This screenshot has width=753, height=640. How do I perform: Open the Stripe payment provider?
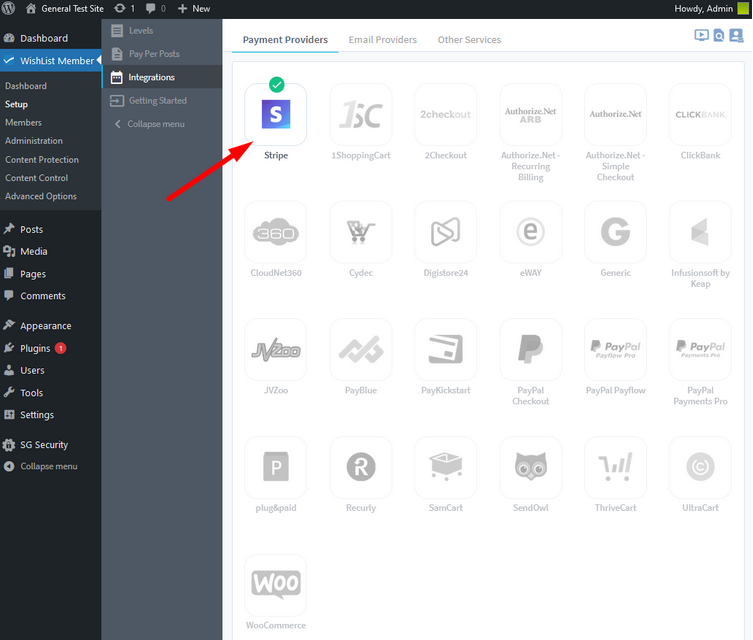tap(276, 115)
